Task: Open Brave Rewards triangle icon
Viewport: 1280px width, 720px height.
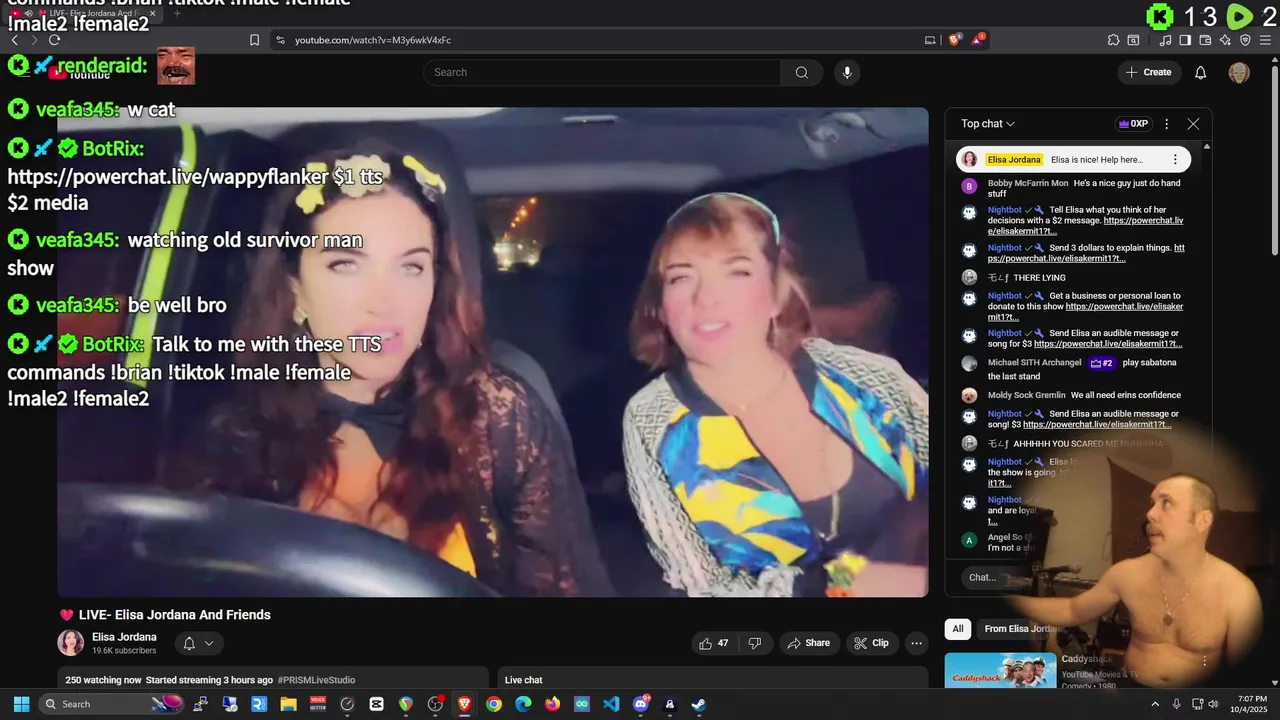Action: (x=979, y=40)
